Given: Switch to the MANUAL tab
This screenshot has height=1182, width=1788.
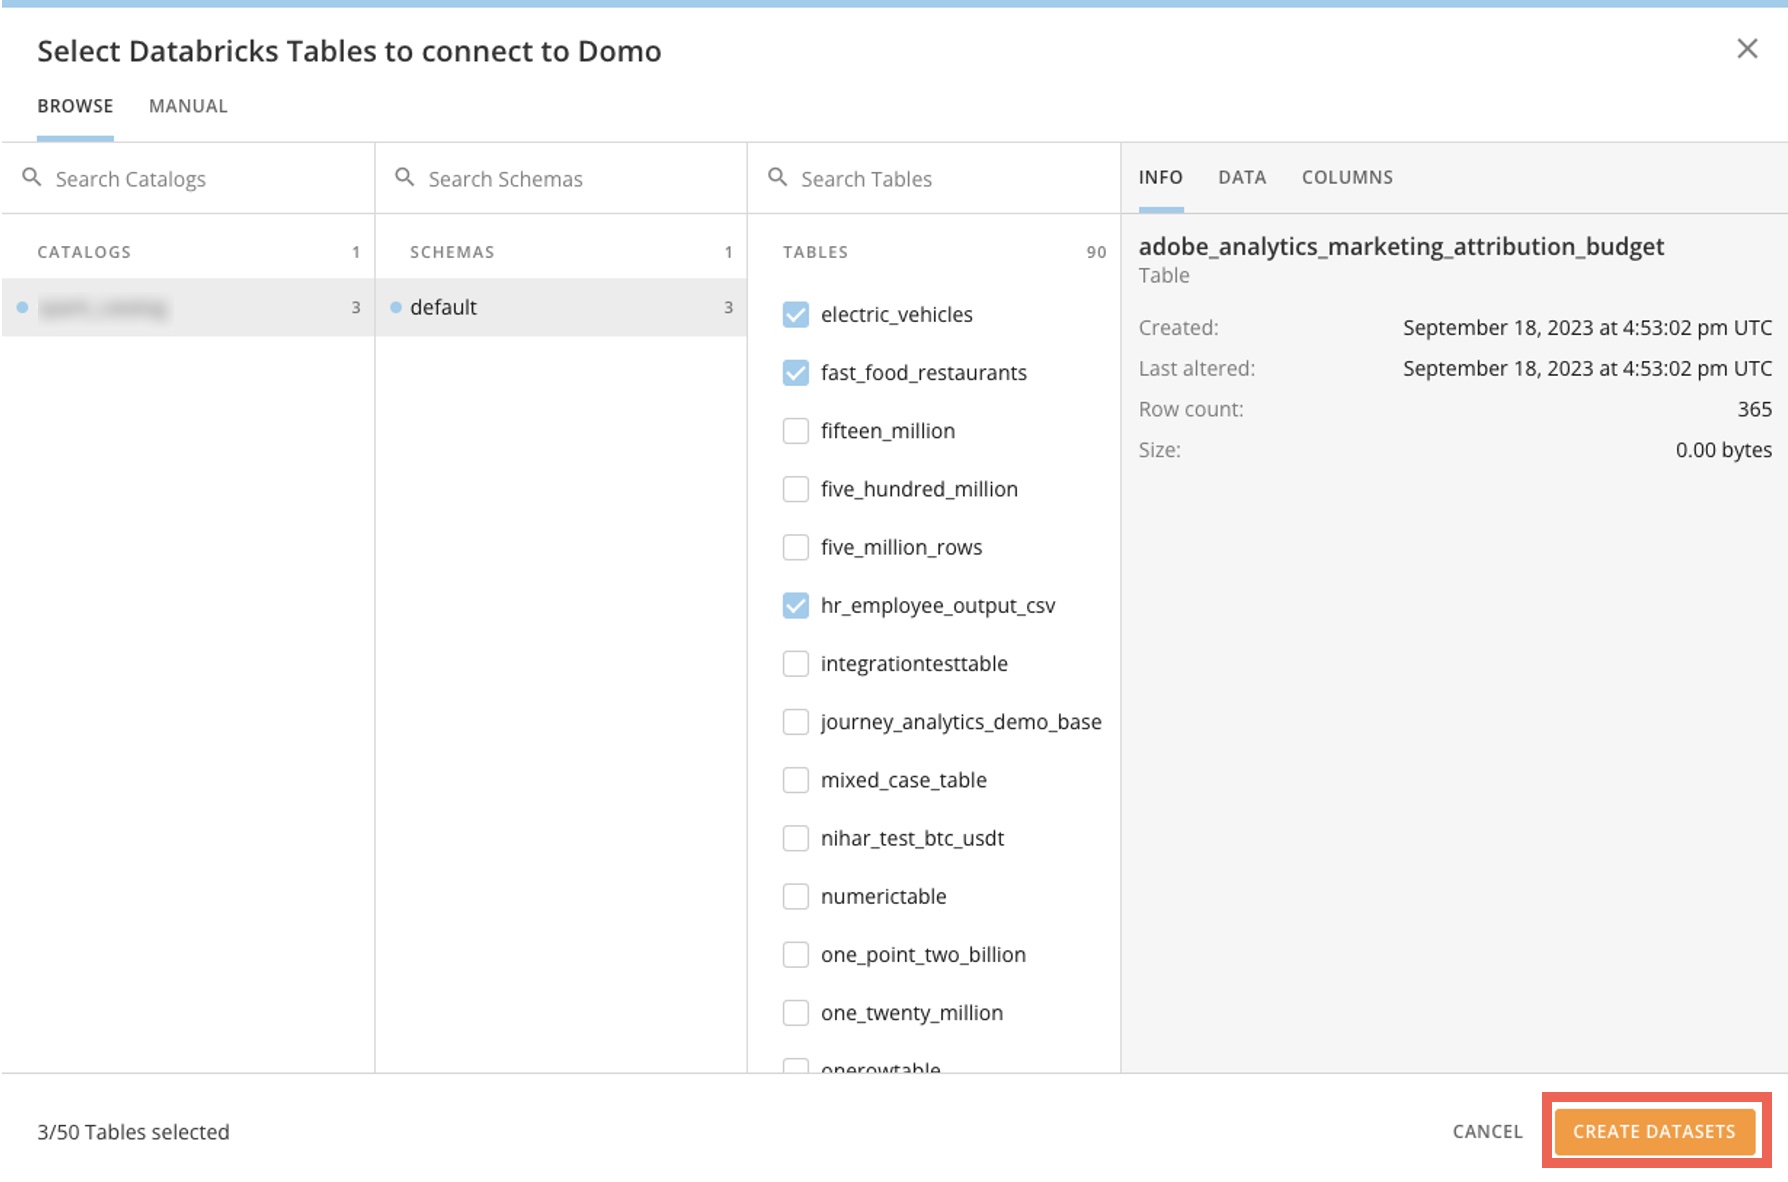Looking at the screenshot, I should (188, 105).
